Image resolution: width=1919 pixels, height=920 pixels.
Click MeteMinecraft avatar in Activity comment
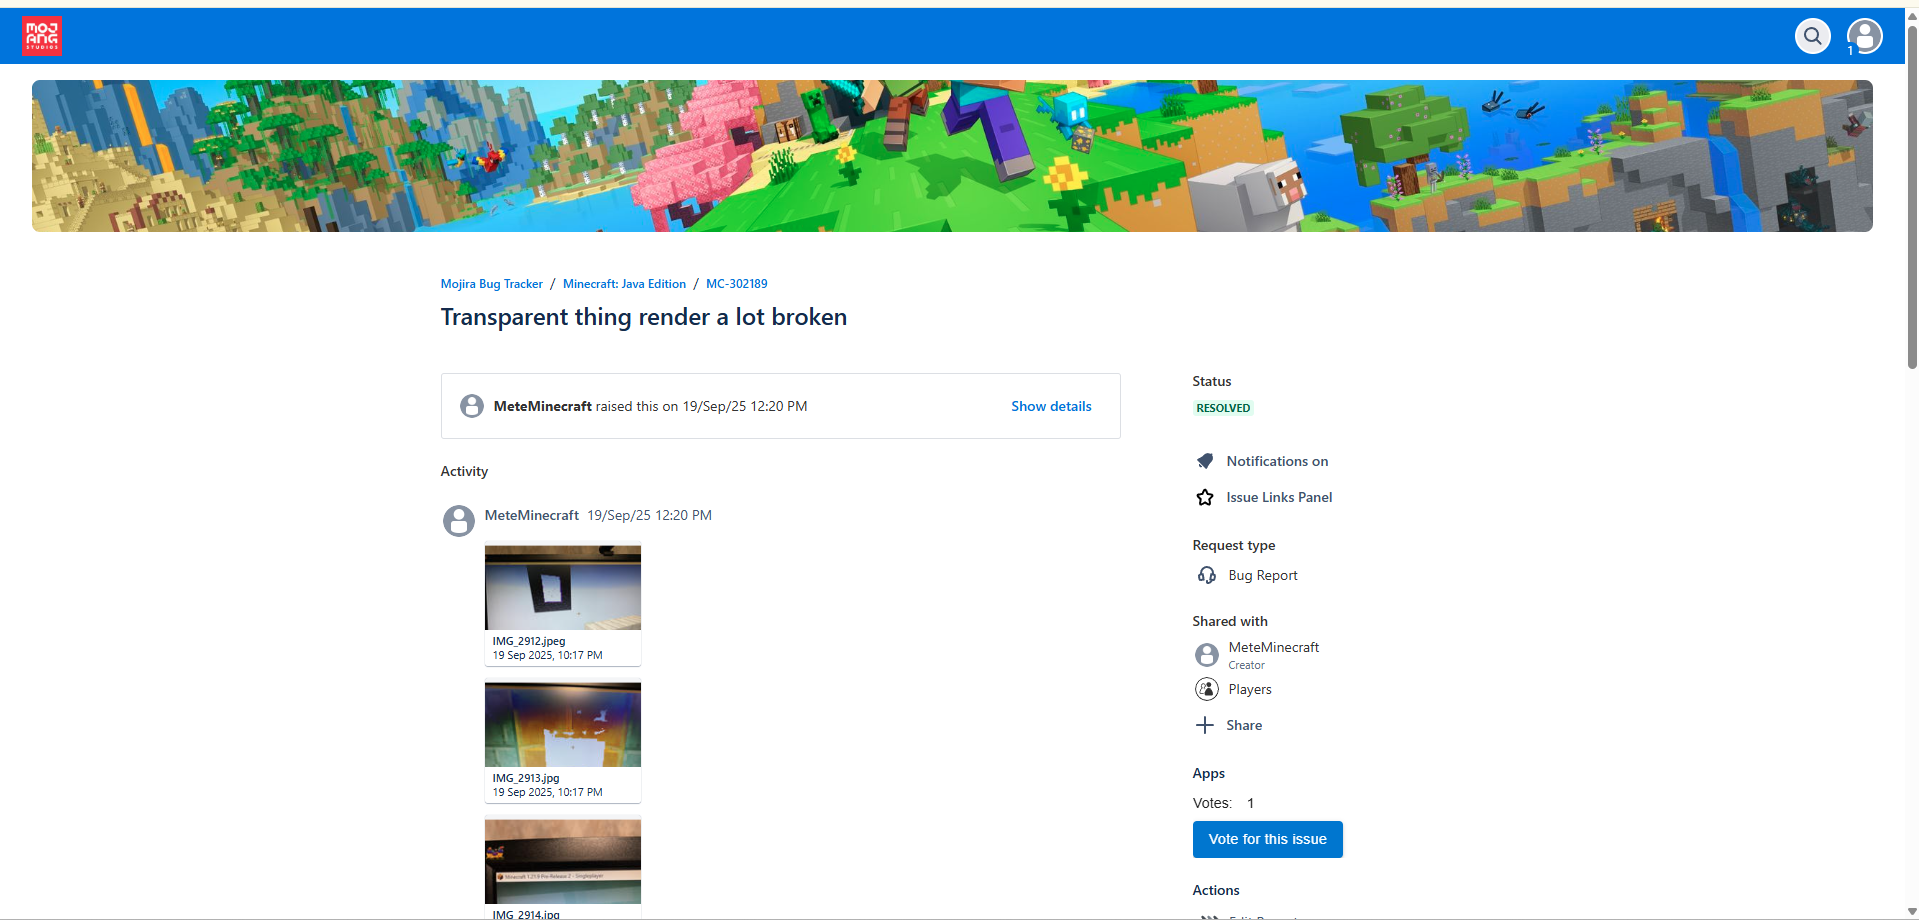click(x=459, y=521)
